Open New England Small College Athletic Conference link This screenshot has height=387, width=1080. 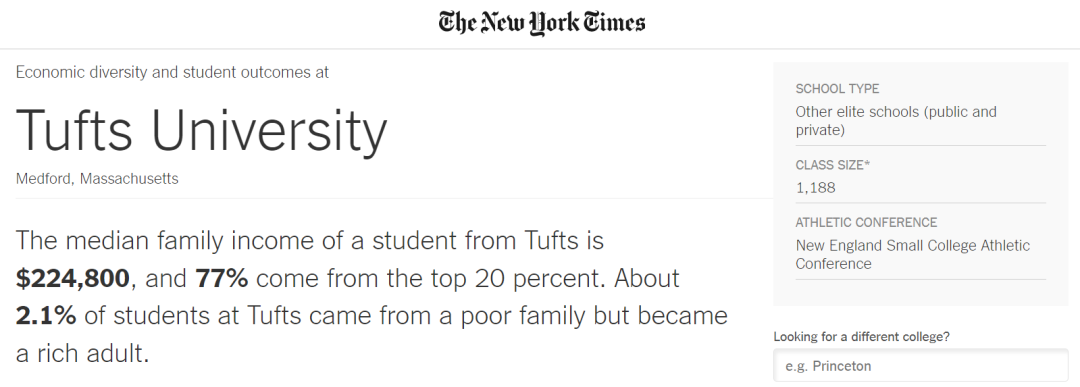coord(913,255)
